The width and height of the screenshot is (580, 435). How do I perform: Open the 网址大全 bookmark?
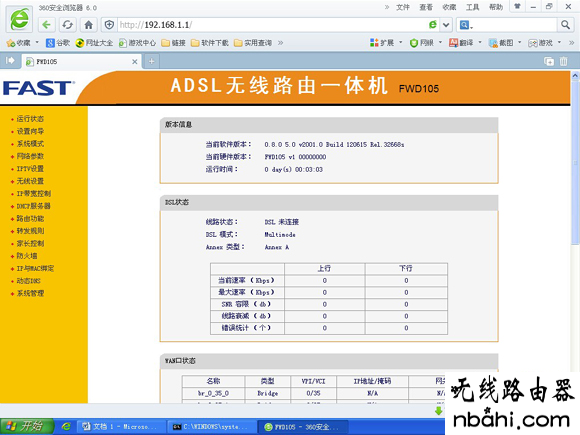coord(94,43)
